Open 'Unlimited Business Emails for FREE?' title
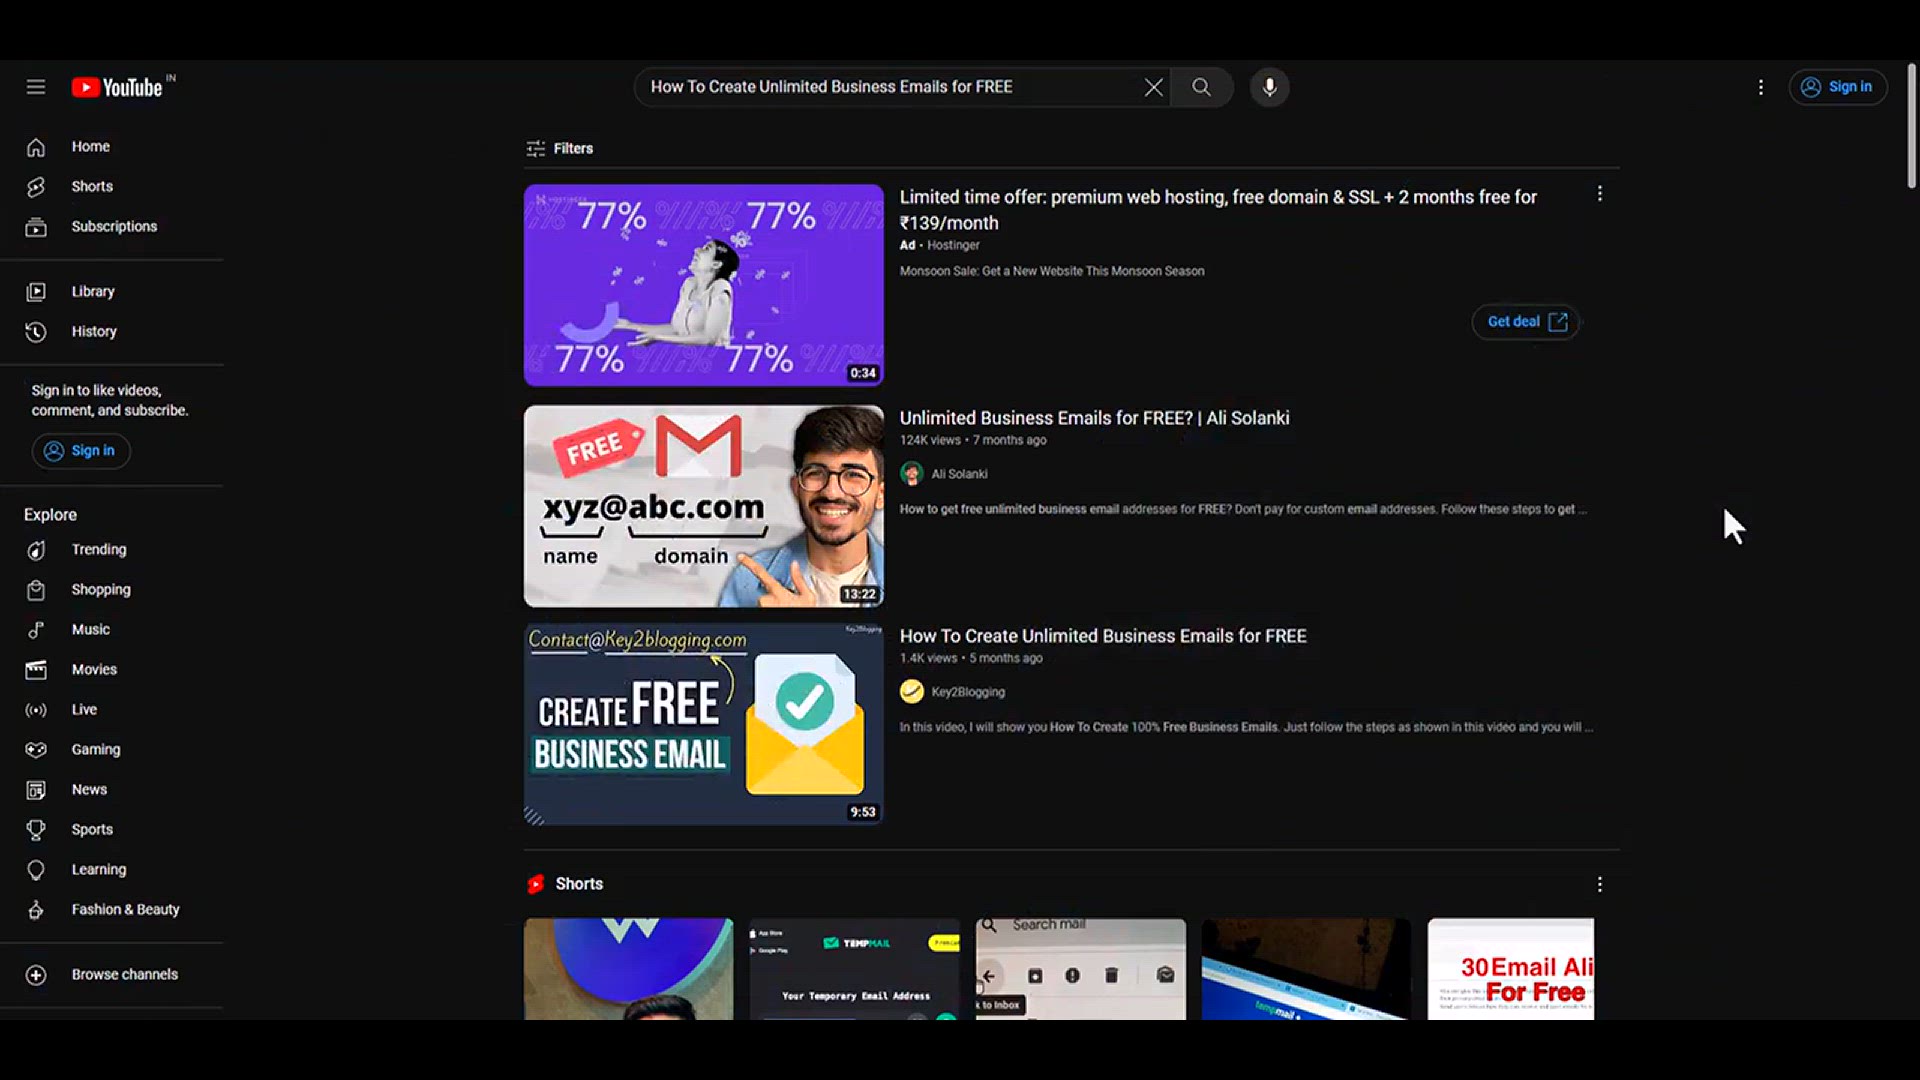1920x1080 pixels. tap(1094, 418)
